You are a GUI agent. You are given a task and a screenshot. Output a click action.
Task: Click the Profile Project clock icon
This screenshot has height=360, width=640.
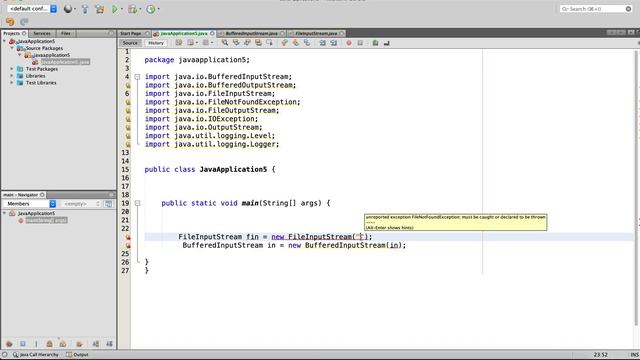[x=151, y=9]
